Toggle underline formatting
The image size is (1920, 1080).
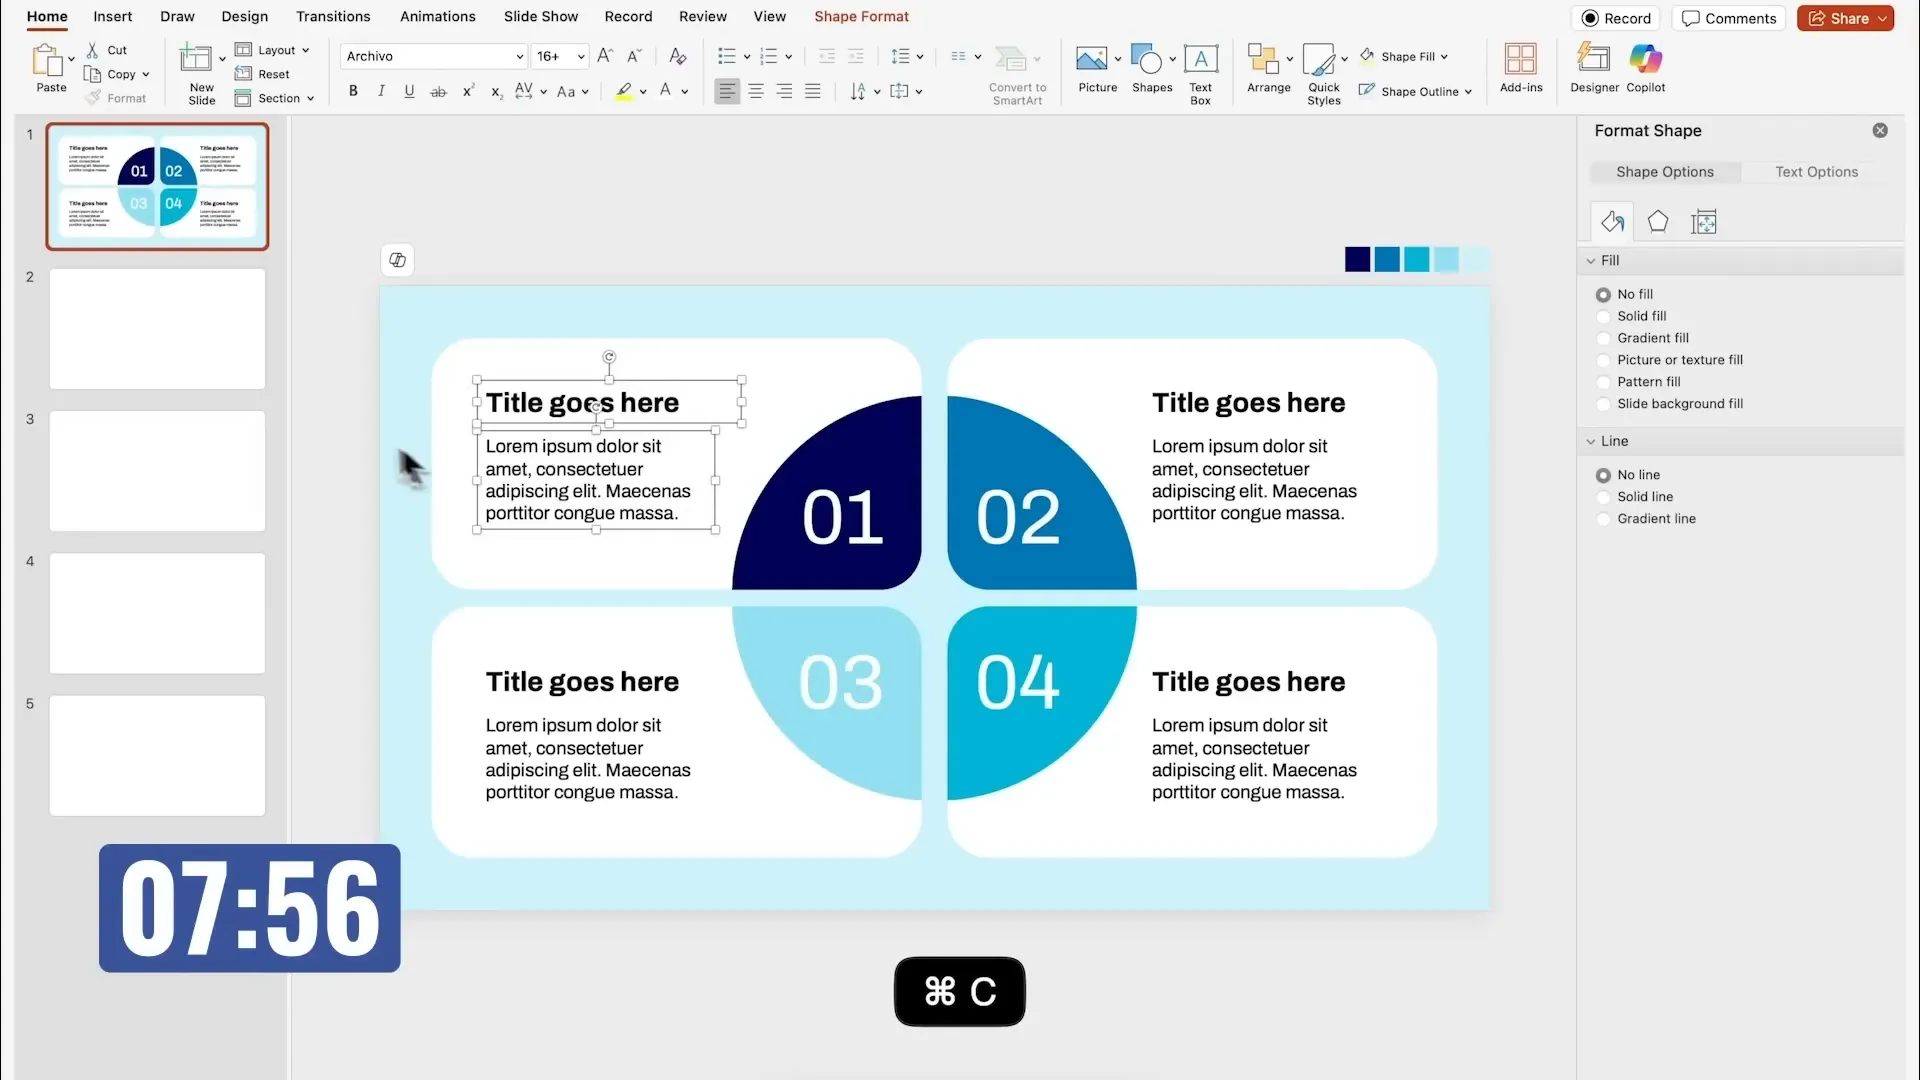click(x=409, y=91)
